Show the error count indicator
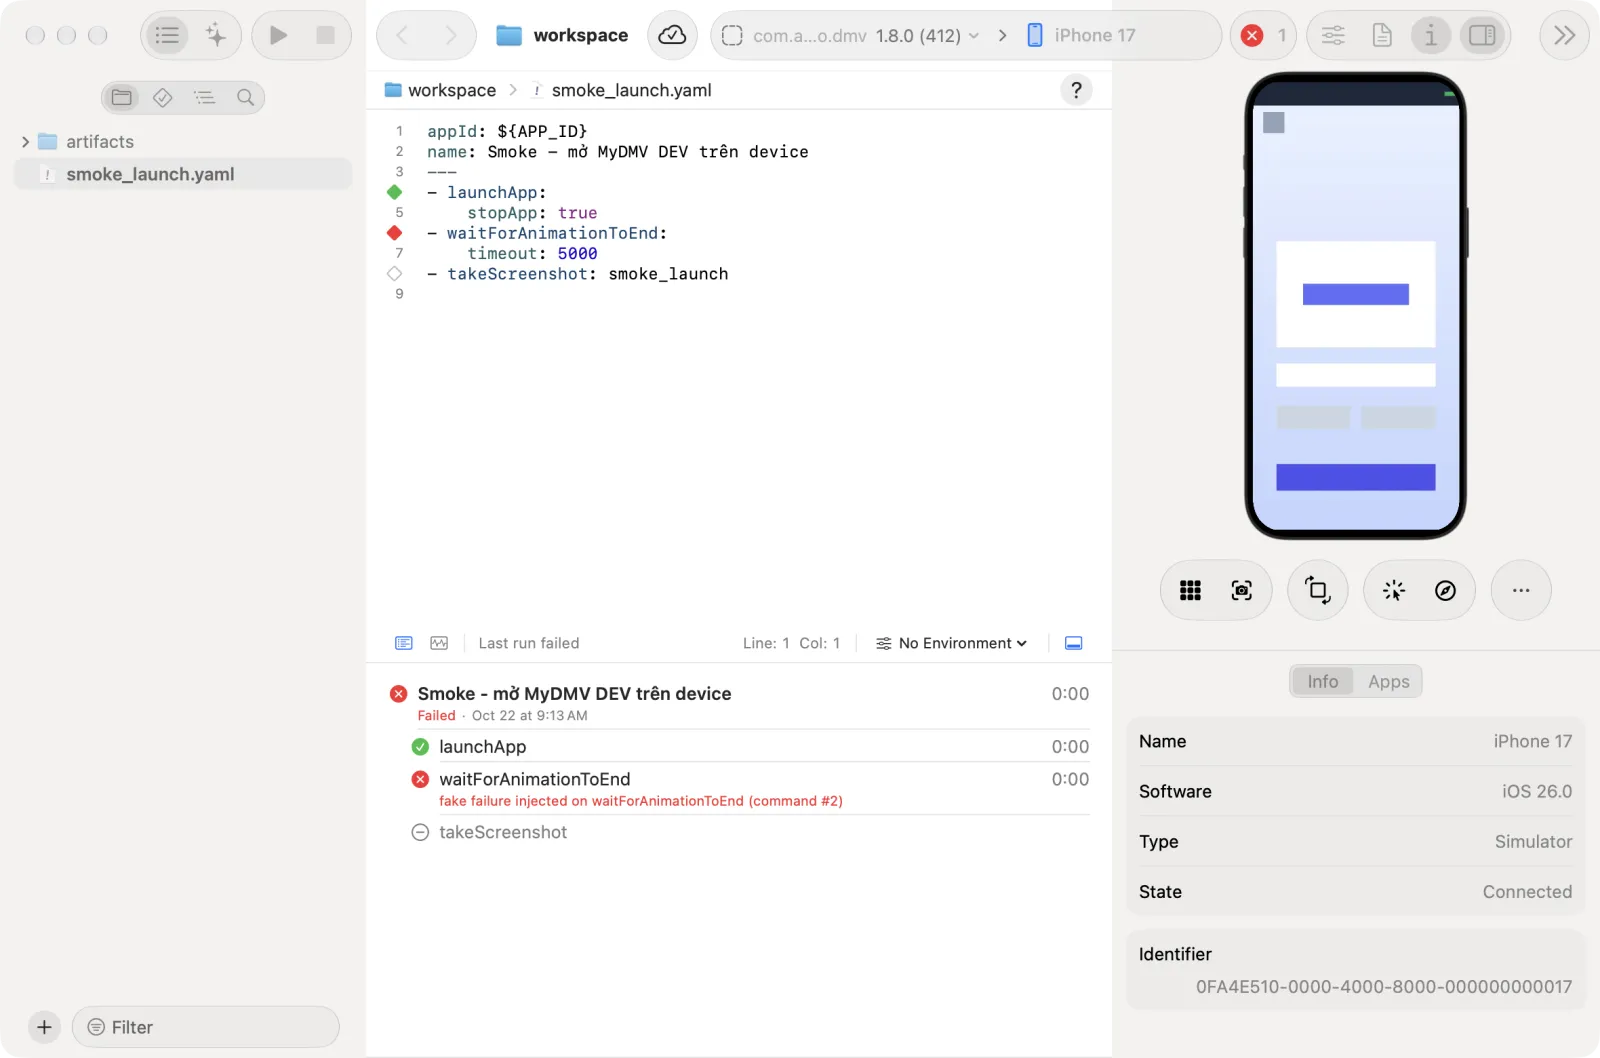Viewport: 1600px width, 1058px height. pos(1264,35)
